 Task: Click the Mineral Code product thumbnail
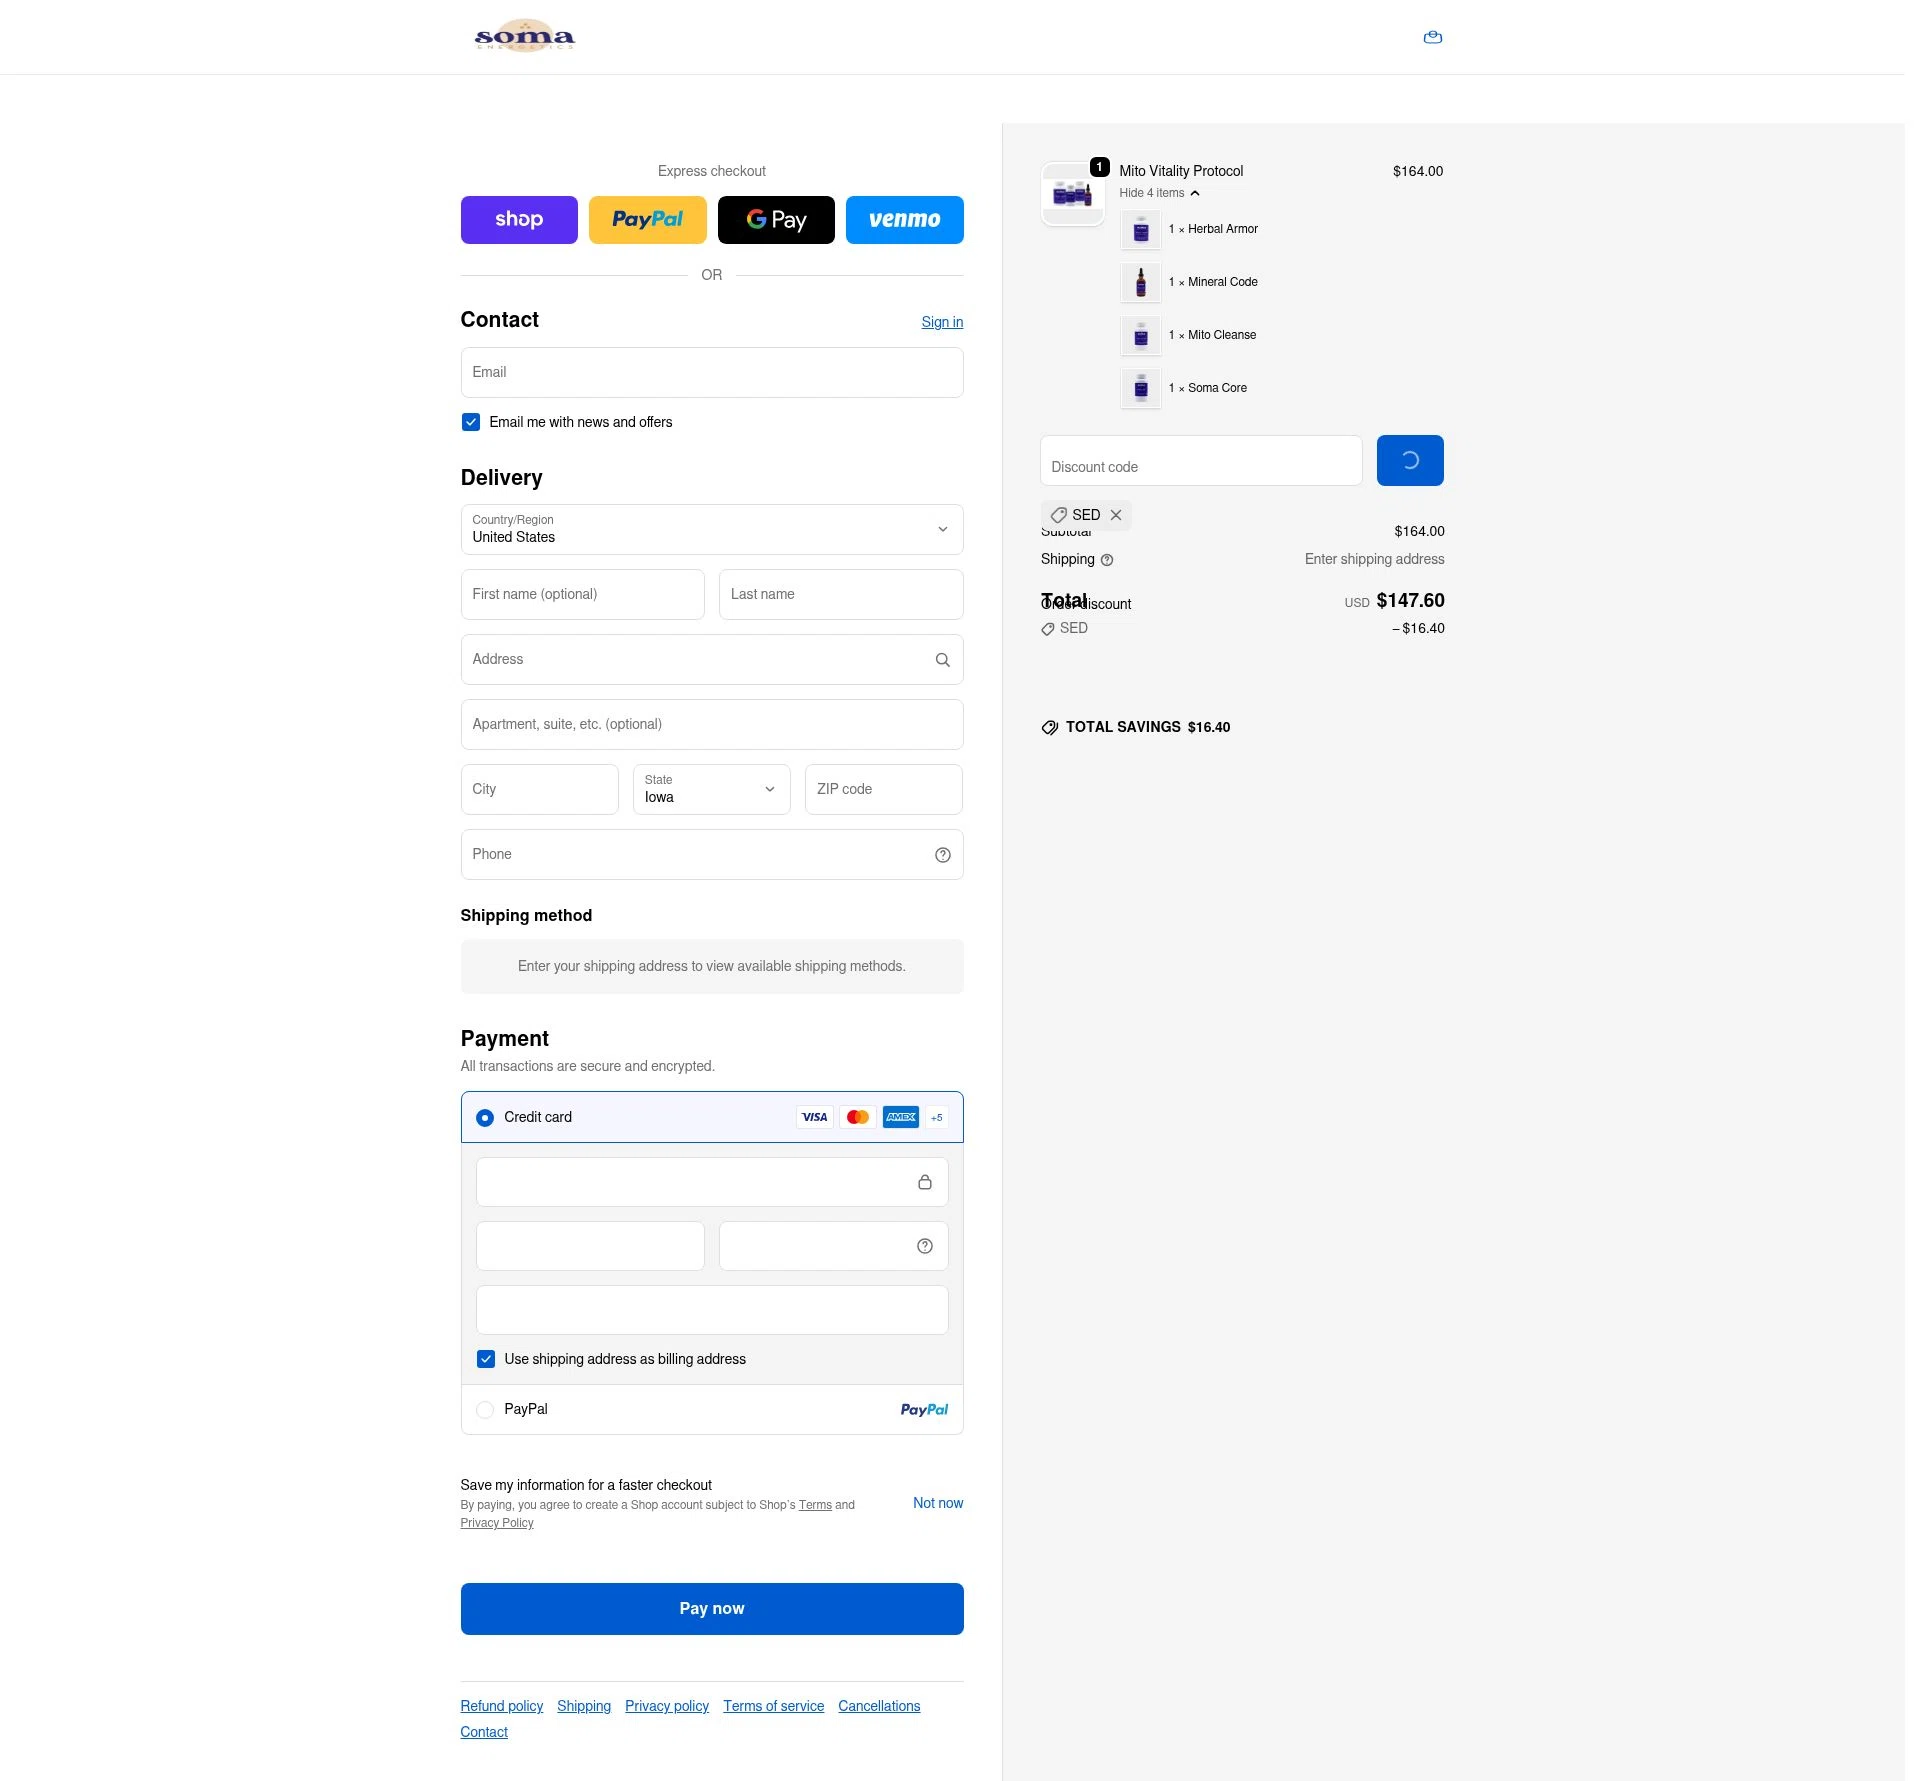click(x=1140, y=283)
